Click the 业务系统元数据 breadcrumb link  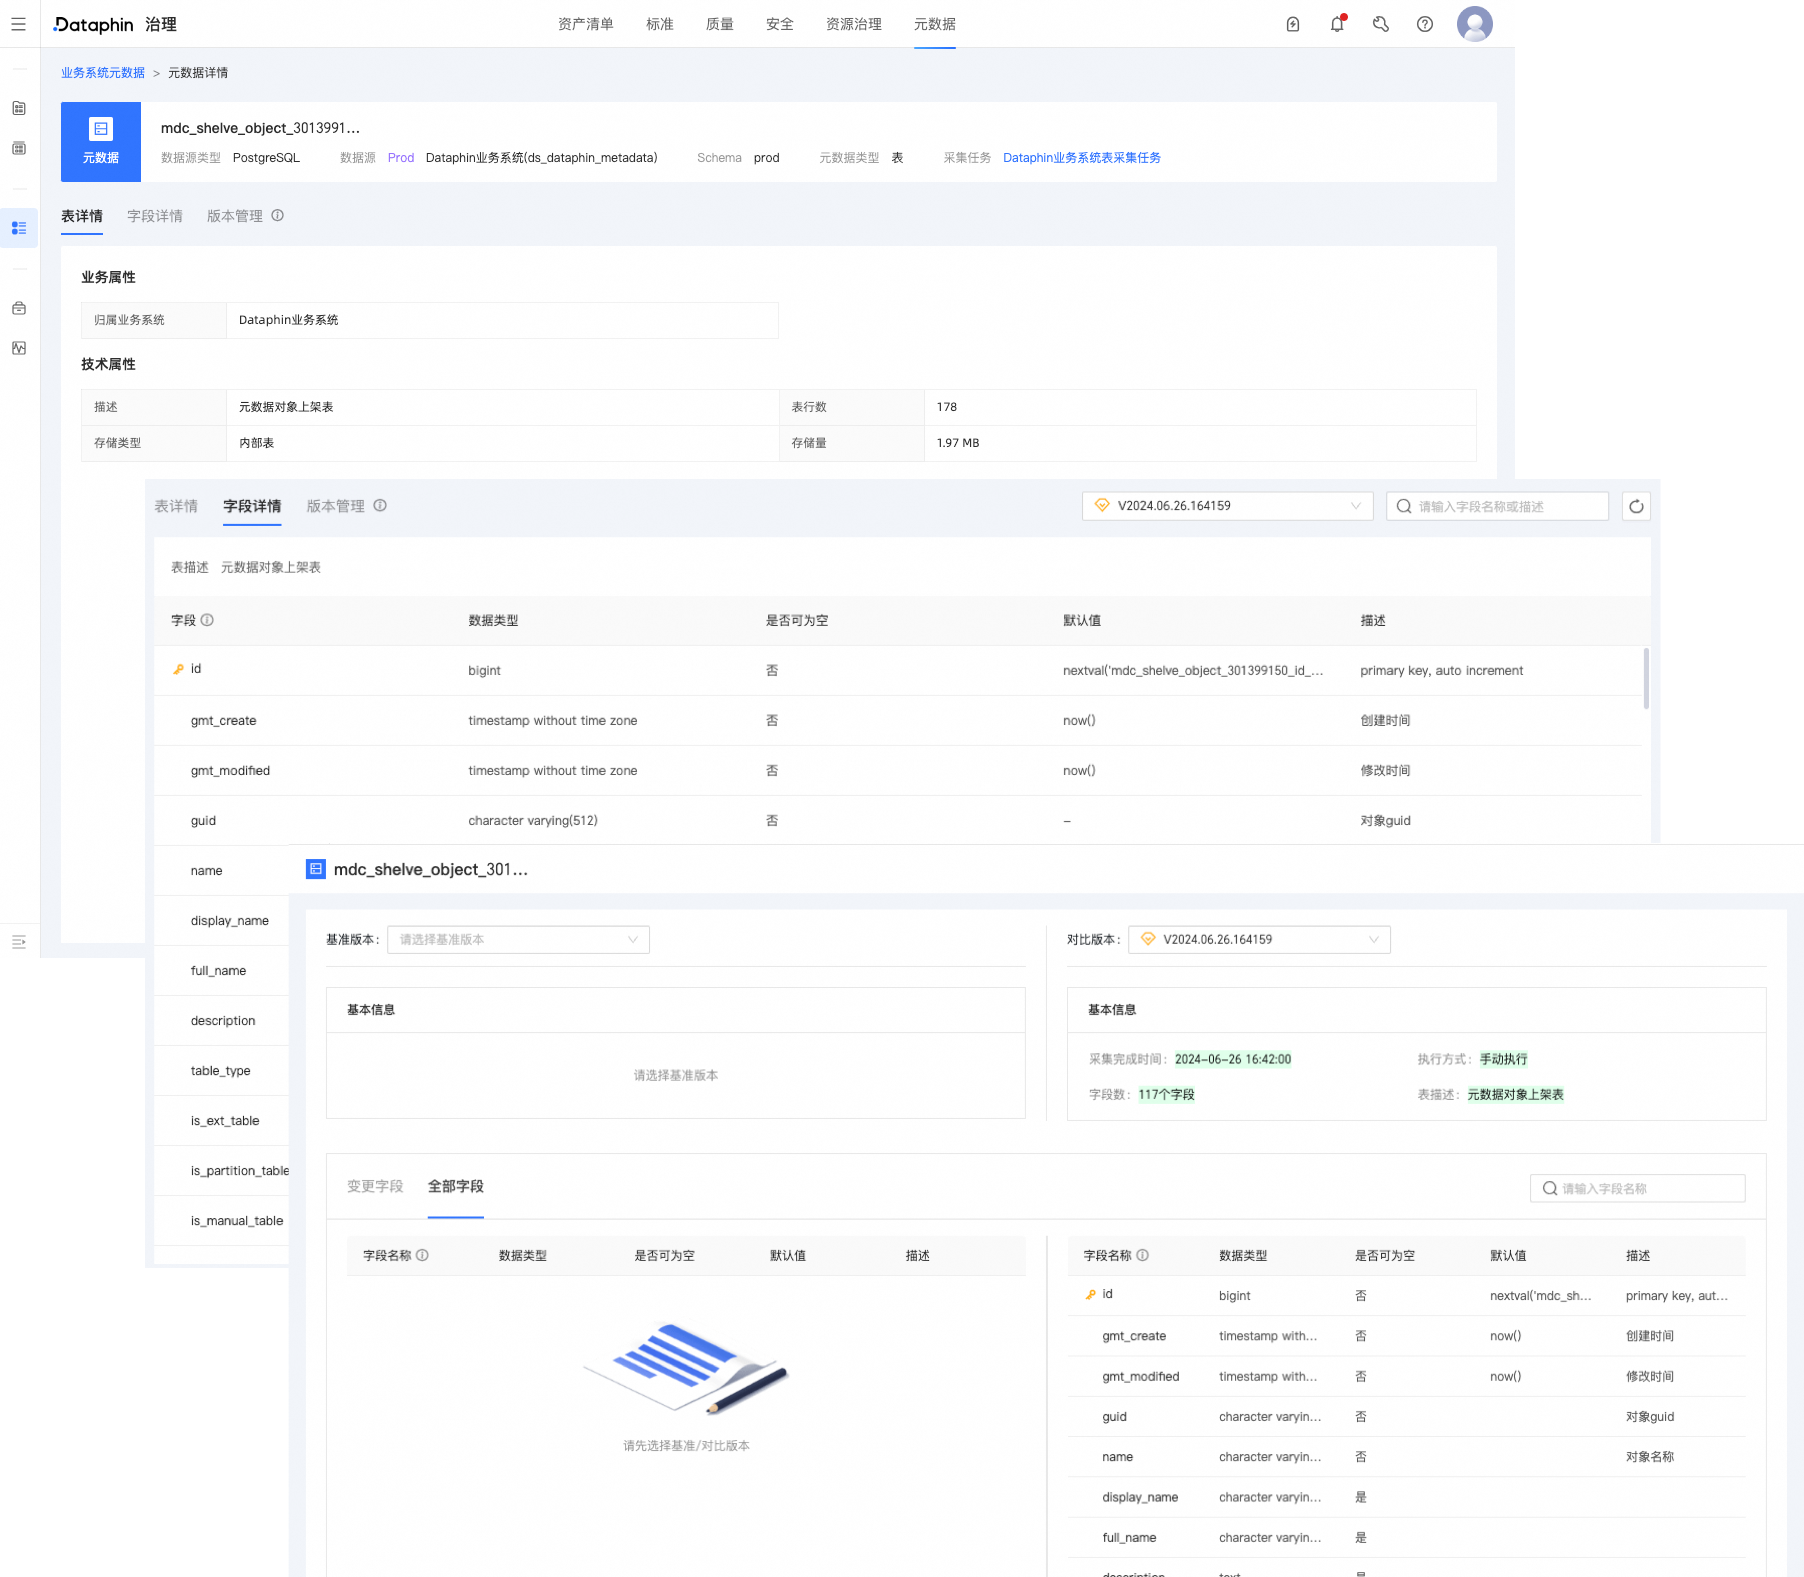pyautogui.click(x=101, y=72)
